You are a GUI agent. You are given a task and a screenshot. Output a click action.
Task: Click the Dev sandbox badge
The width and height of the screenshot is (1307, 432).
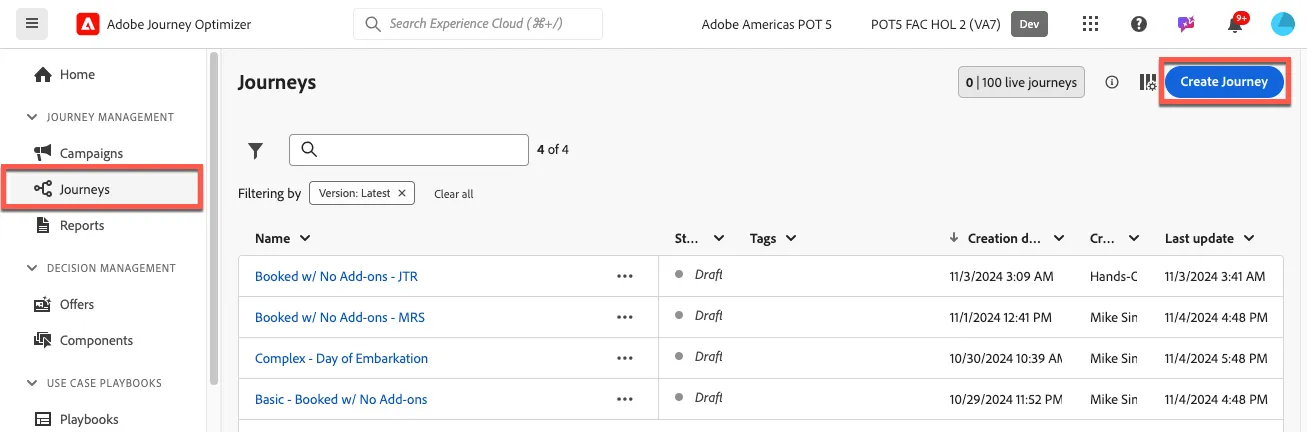[x=1030, y=24]
